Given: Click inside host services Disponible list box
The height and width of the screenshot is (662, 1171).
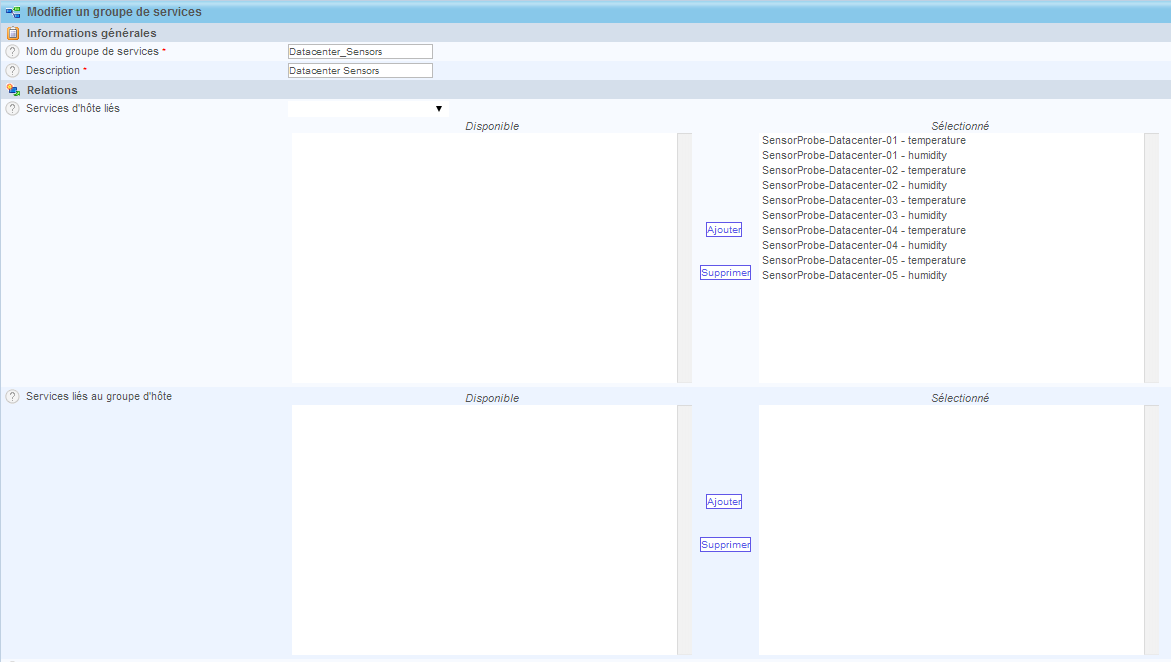Looking at the screenshot, I should pos(484,258).
